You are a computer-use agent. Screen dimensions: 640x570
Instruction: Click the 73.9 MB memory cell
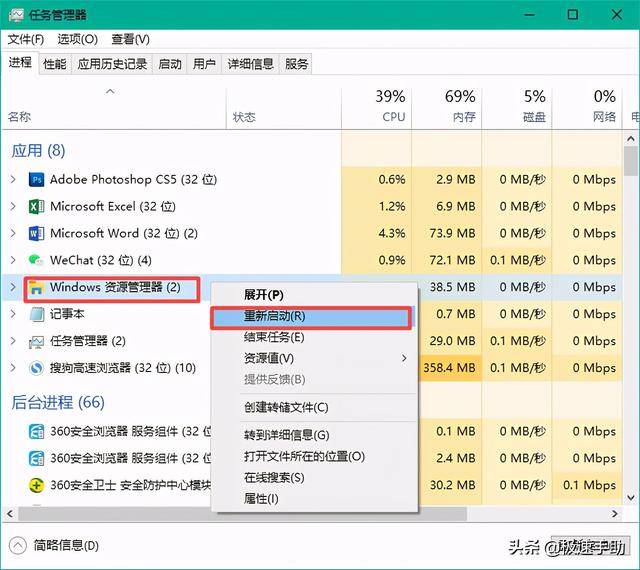[447, 233]
